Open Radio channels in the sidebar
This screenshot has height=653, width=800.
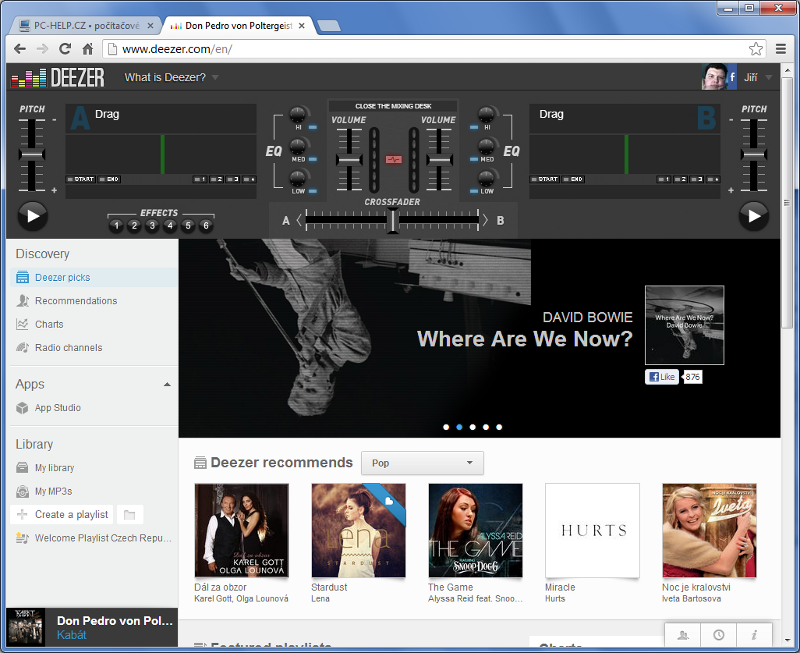pyautogui.click(x=68, y=348)
